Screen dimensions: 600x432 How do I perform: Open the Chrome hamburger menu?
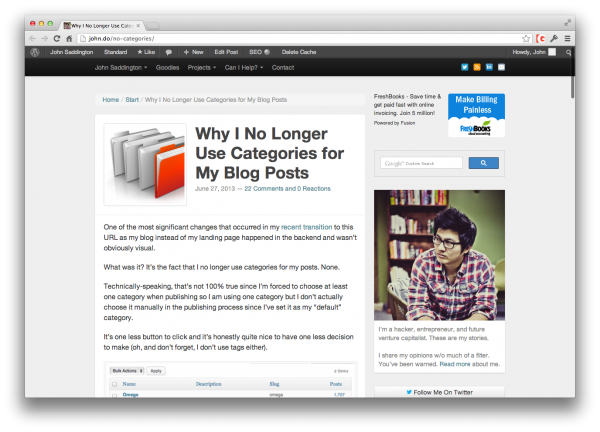tap(567, 39)
